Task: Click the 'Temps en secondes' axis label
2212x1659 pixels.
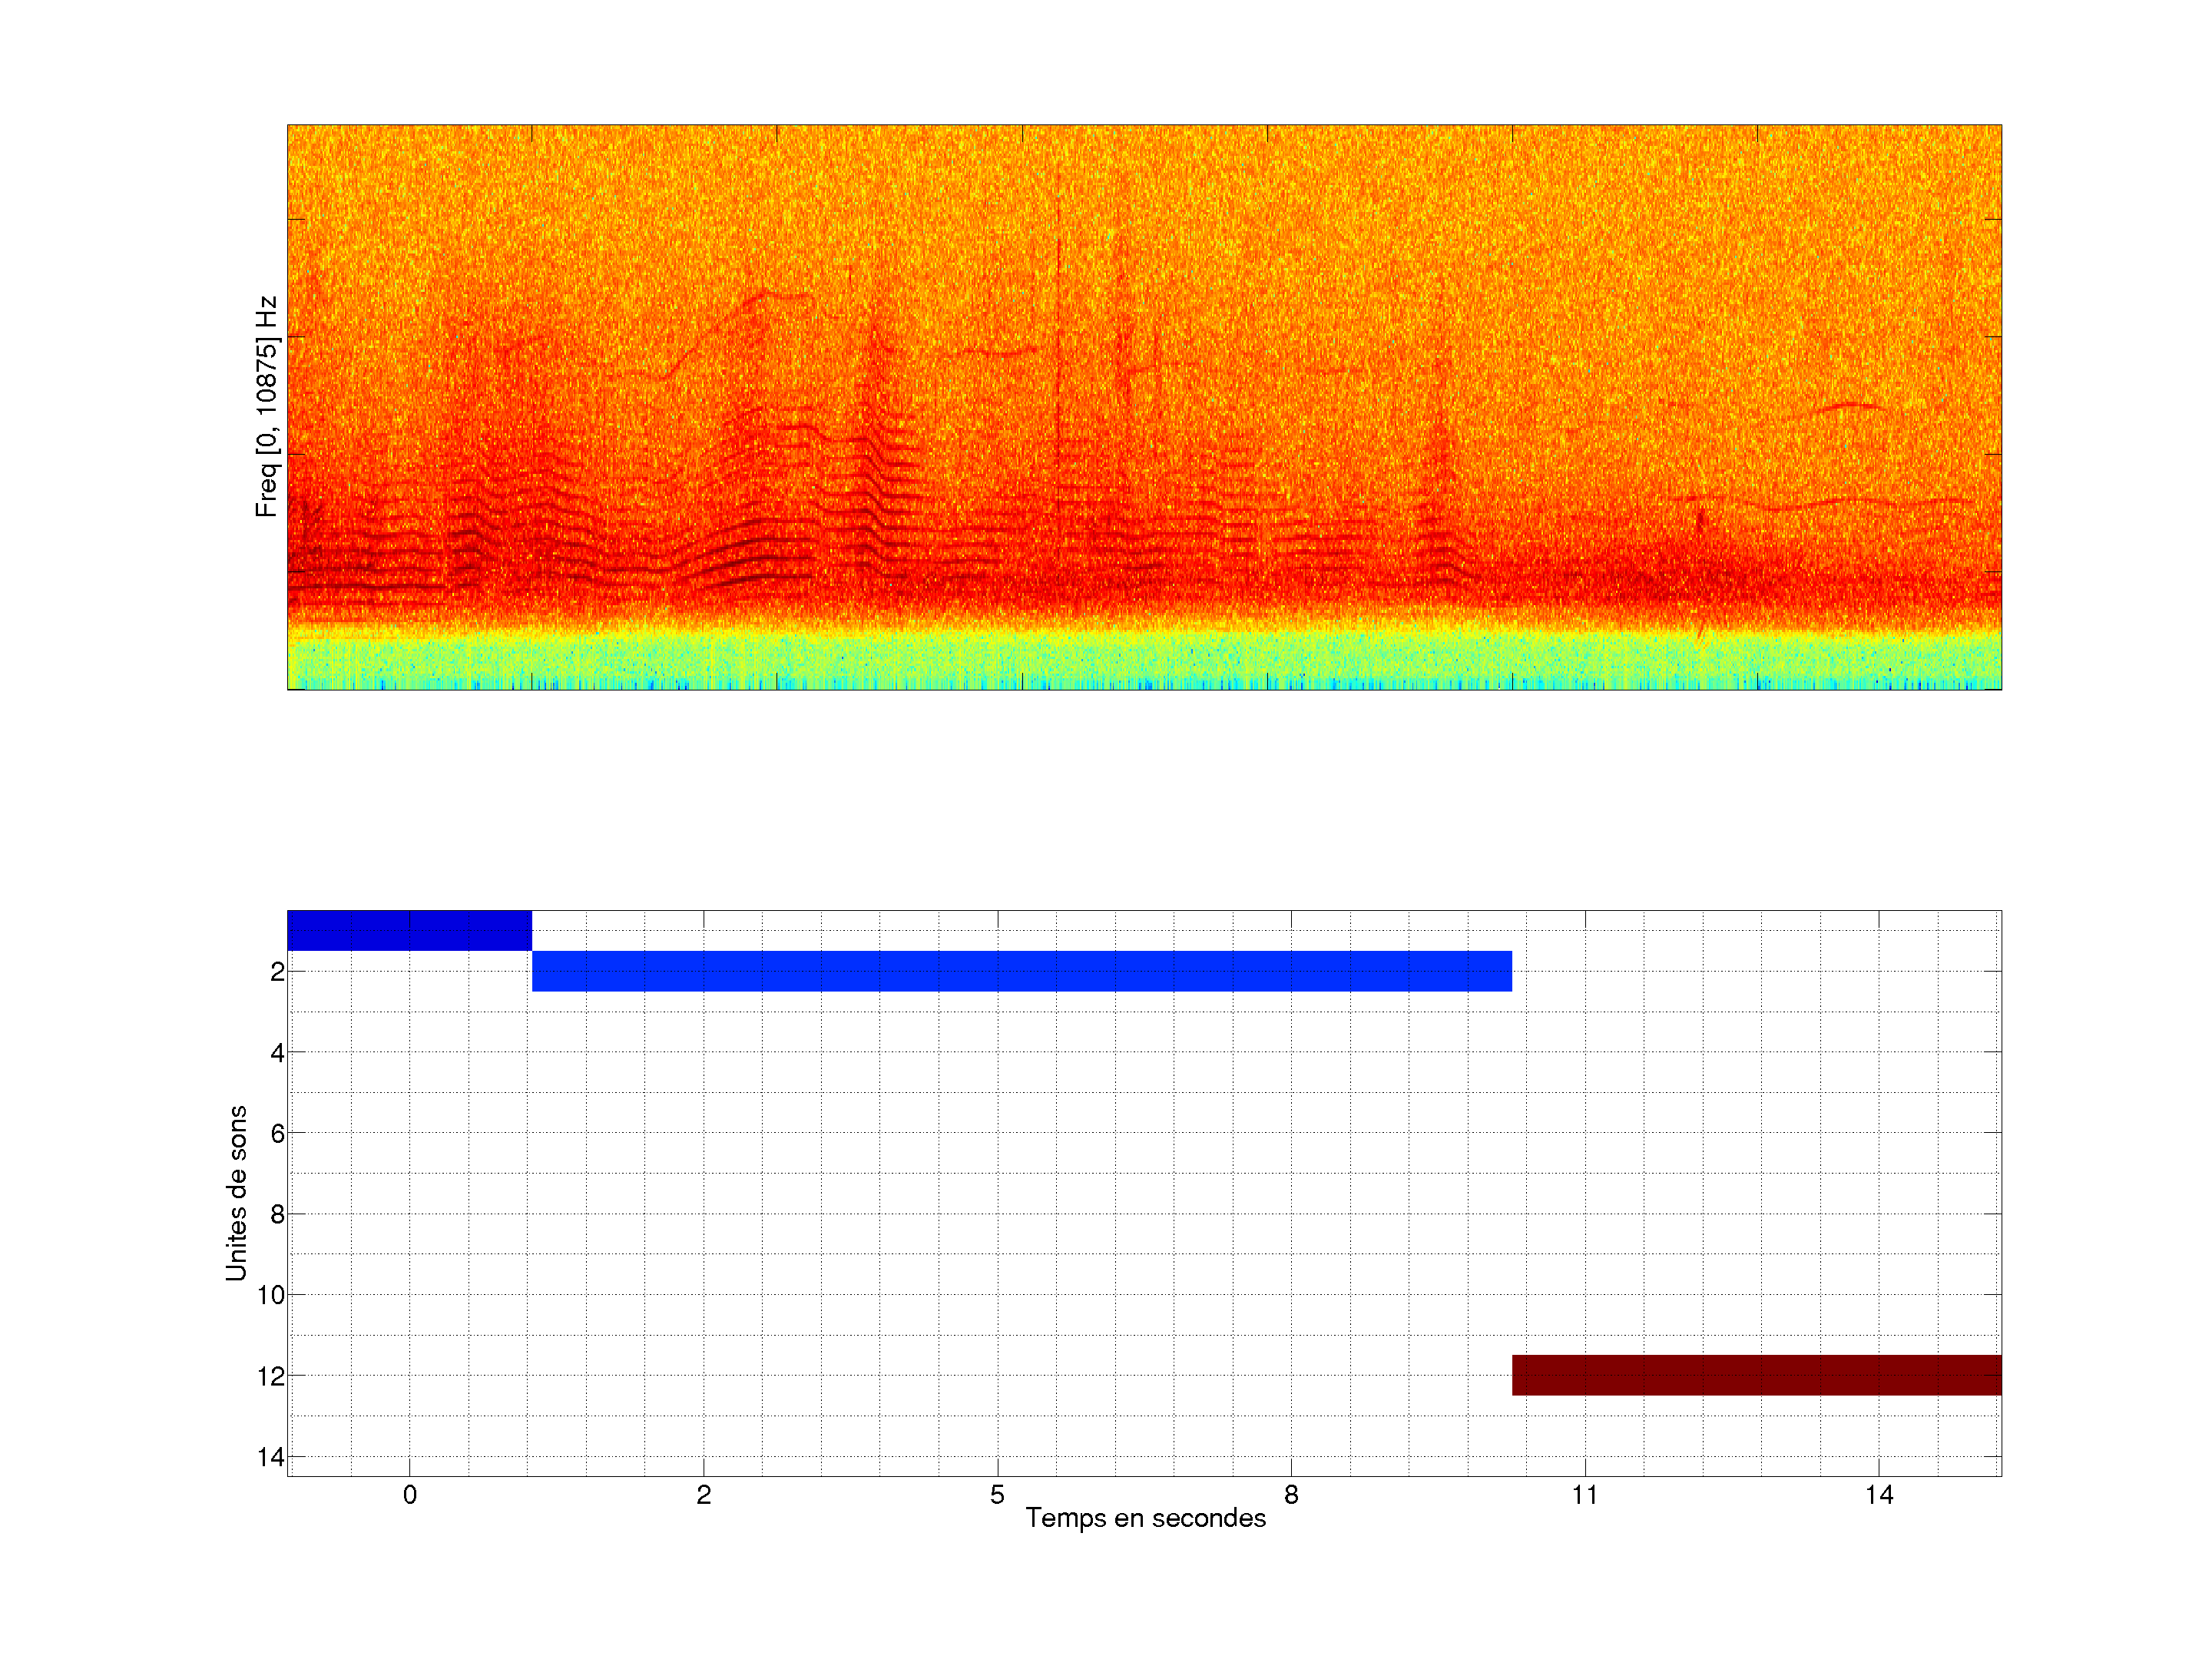Action: tap(1145, 1518)
